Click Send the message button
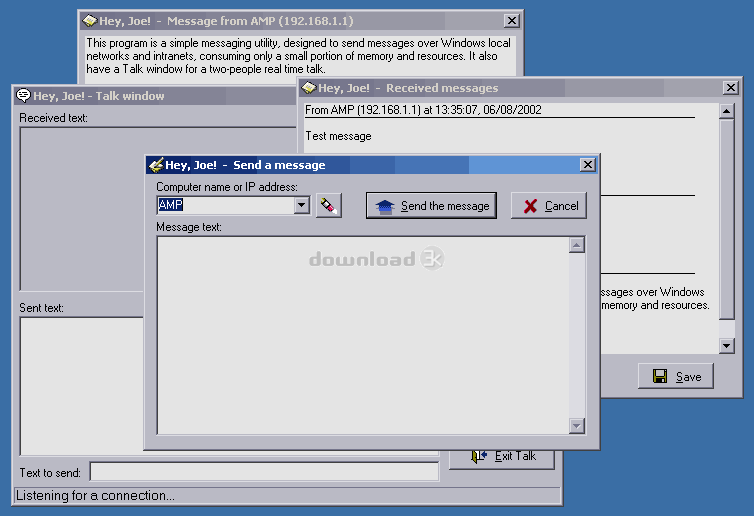Image resolution: width=754 pixels, height=516 pixels. 431,206
